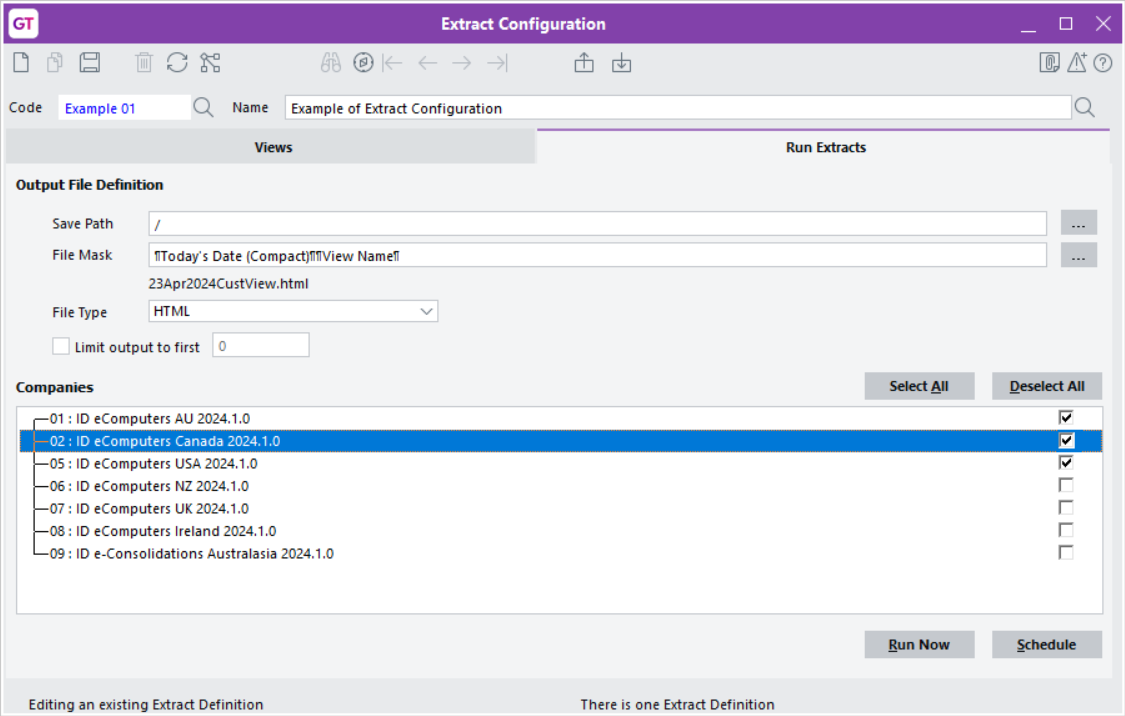Click the File Mask ellipsis button
This screenshot has height=716, width=1125.
point(1079,256)
